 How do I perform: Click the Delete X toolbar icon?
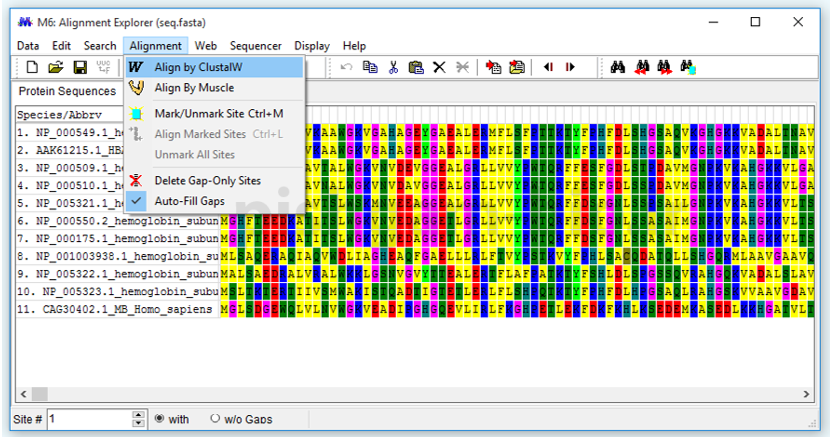coord(438,67)
